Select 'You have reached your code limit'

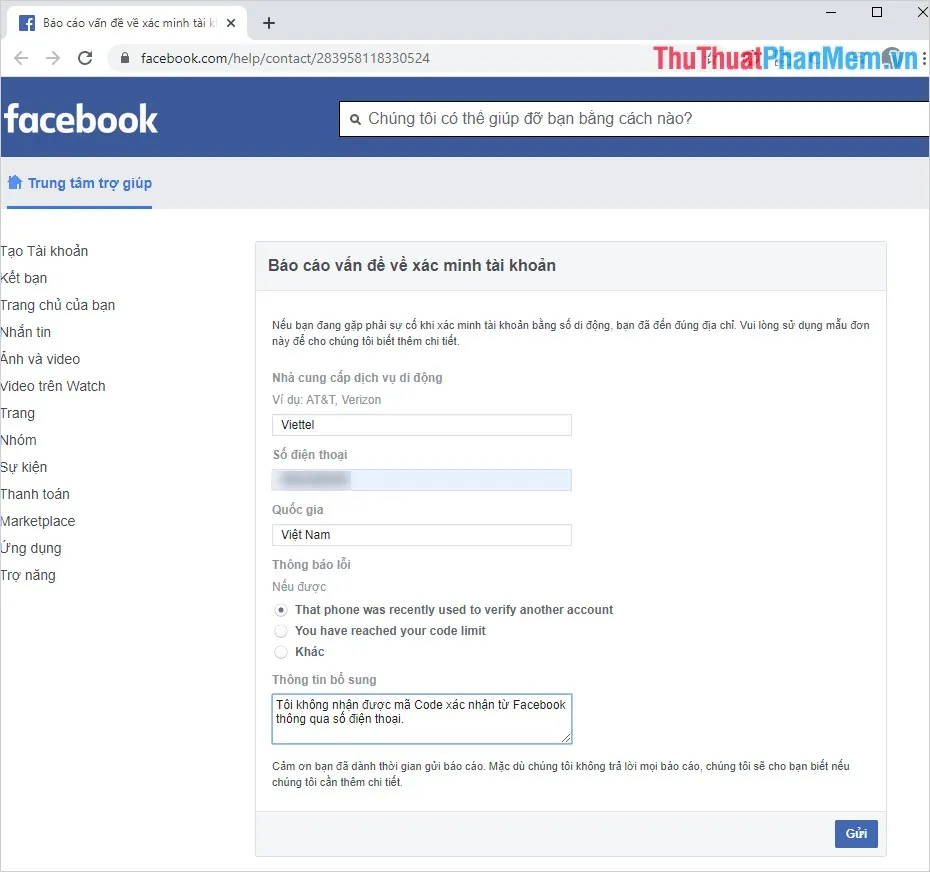(x=281, y=631)
